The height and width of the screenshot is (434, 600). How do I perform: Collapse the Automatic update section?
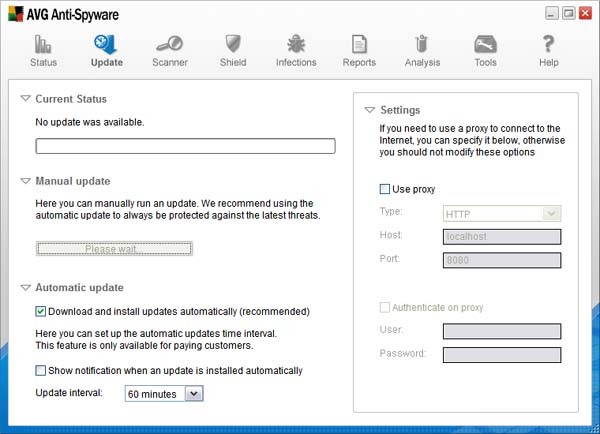click(25, 287)
